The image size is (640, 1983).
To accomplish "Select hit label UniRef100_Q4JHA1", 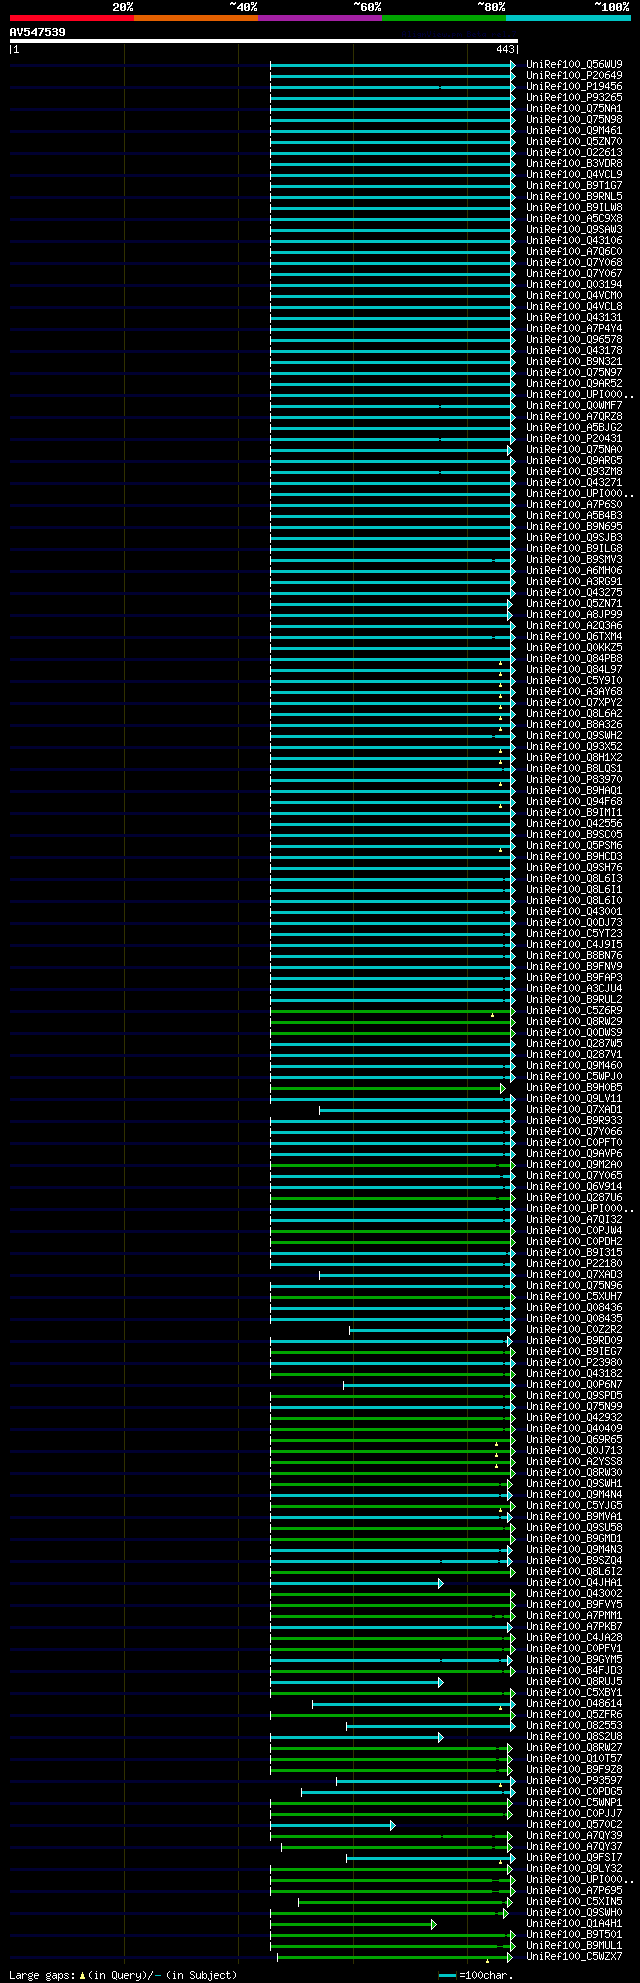I will click(x=574, y=1583).
